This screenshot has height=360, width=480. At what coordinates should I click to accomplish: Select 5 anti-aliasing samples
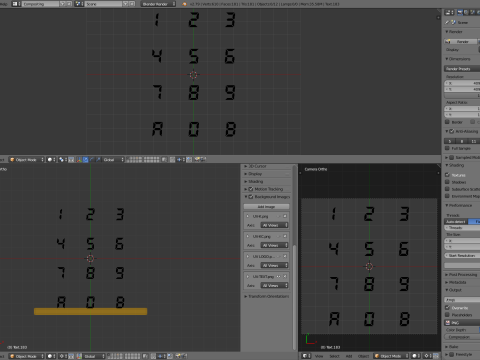[450, 141]
